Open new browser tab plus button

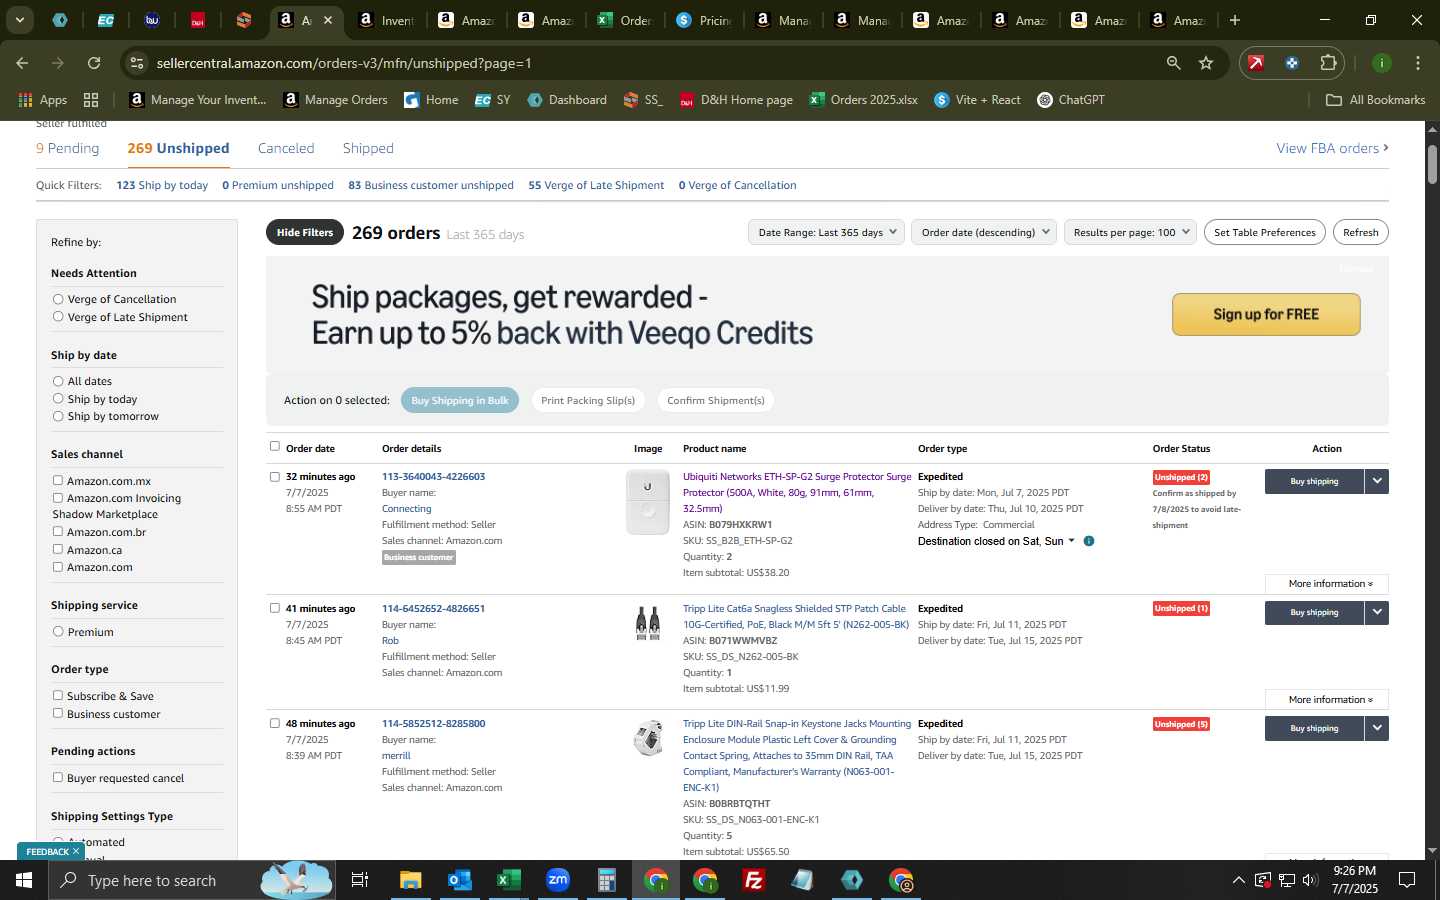[x=1235, y=20]
